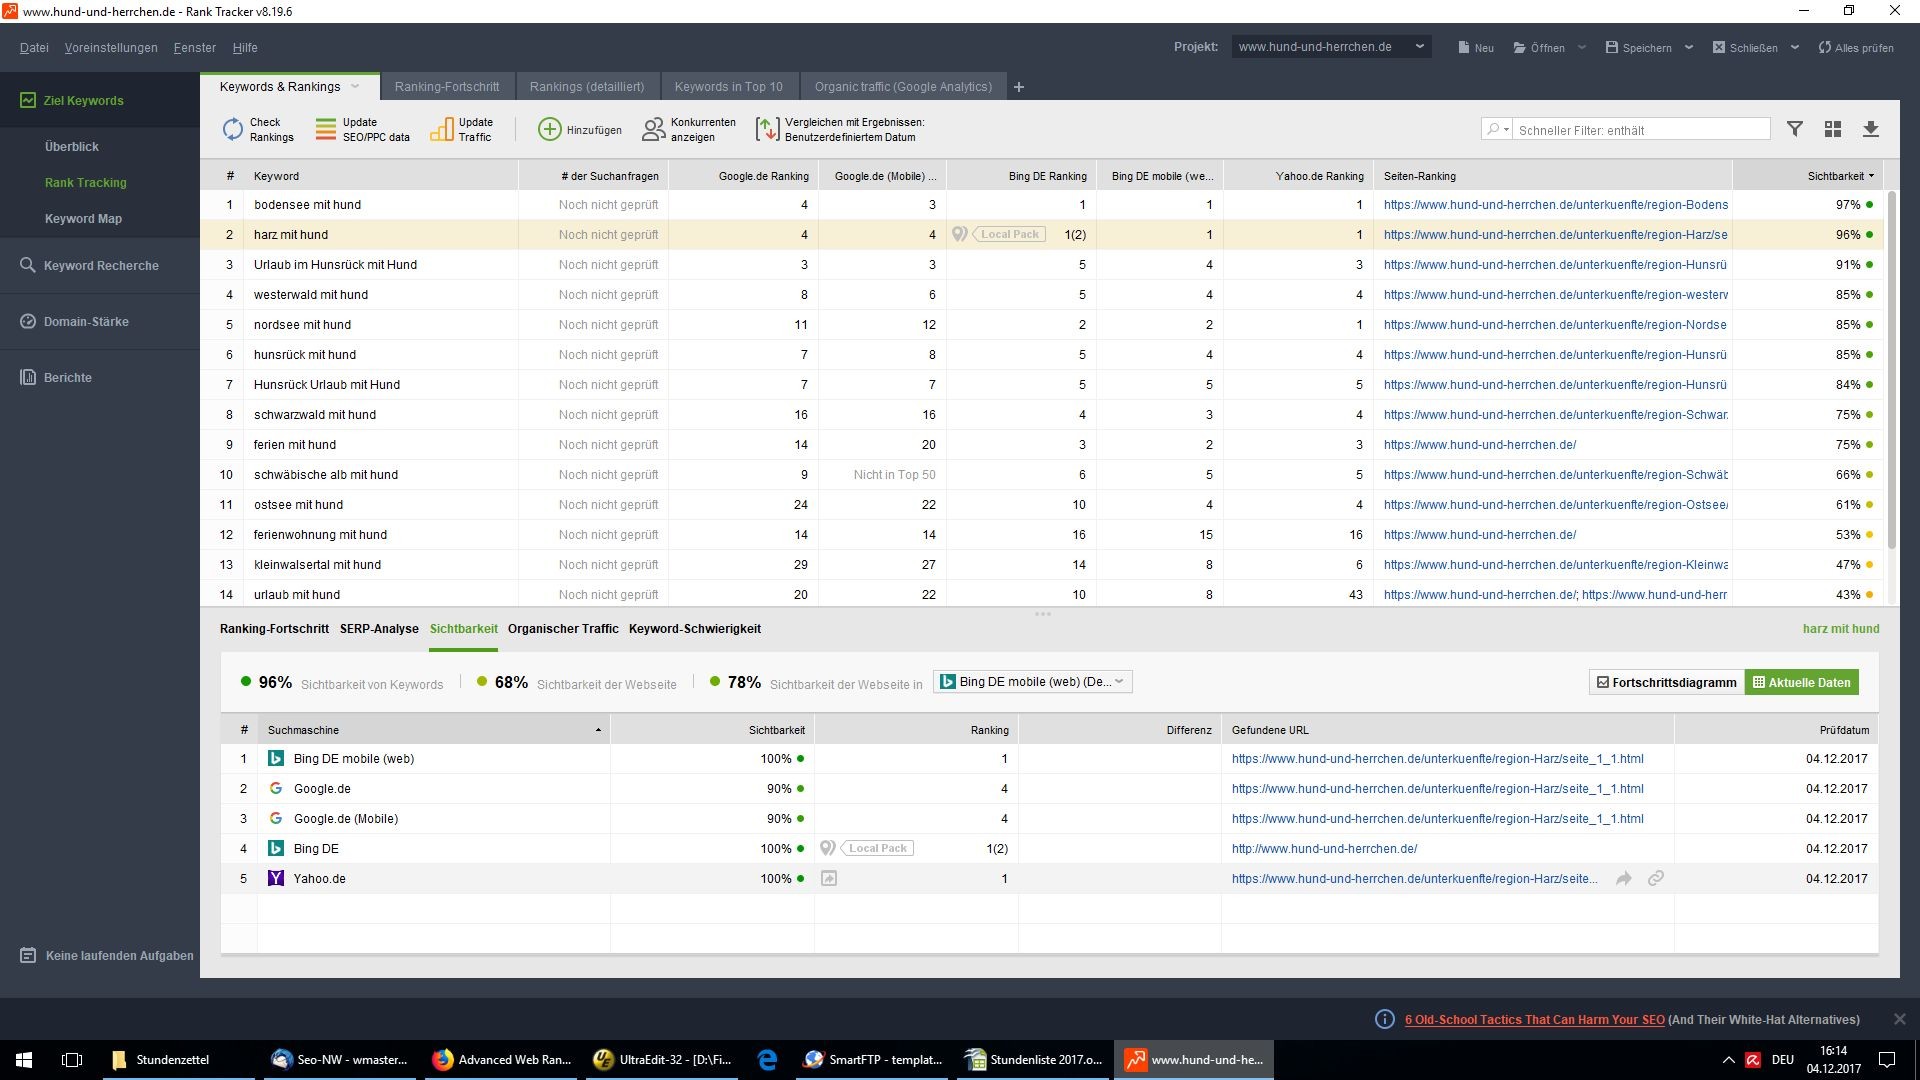Click Vergleichen mit Ergebnissen compare icon
Image resolution: width=1920 pixels, height=1080 pixels.
tap(767, 129)
